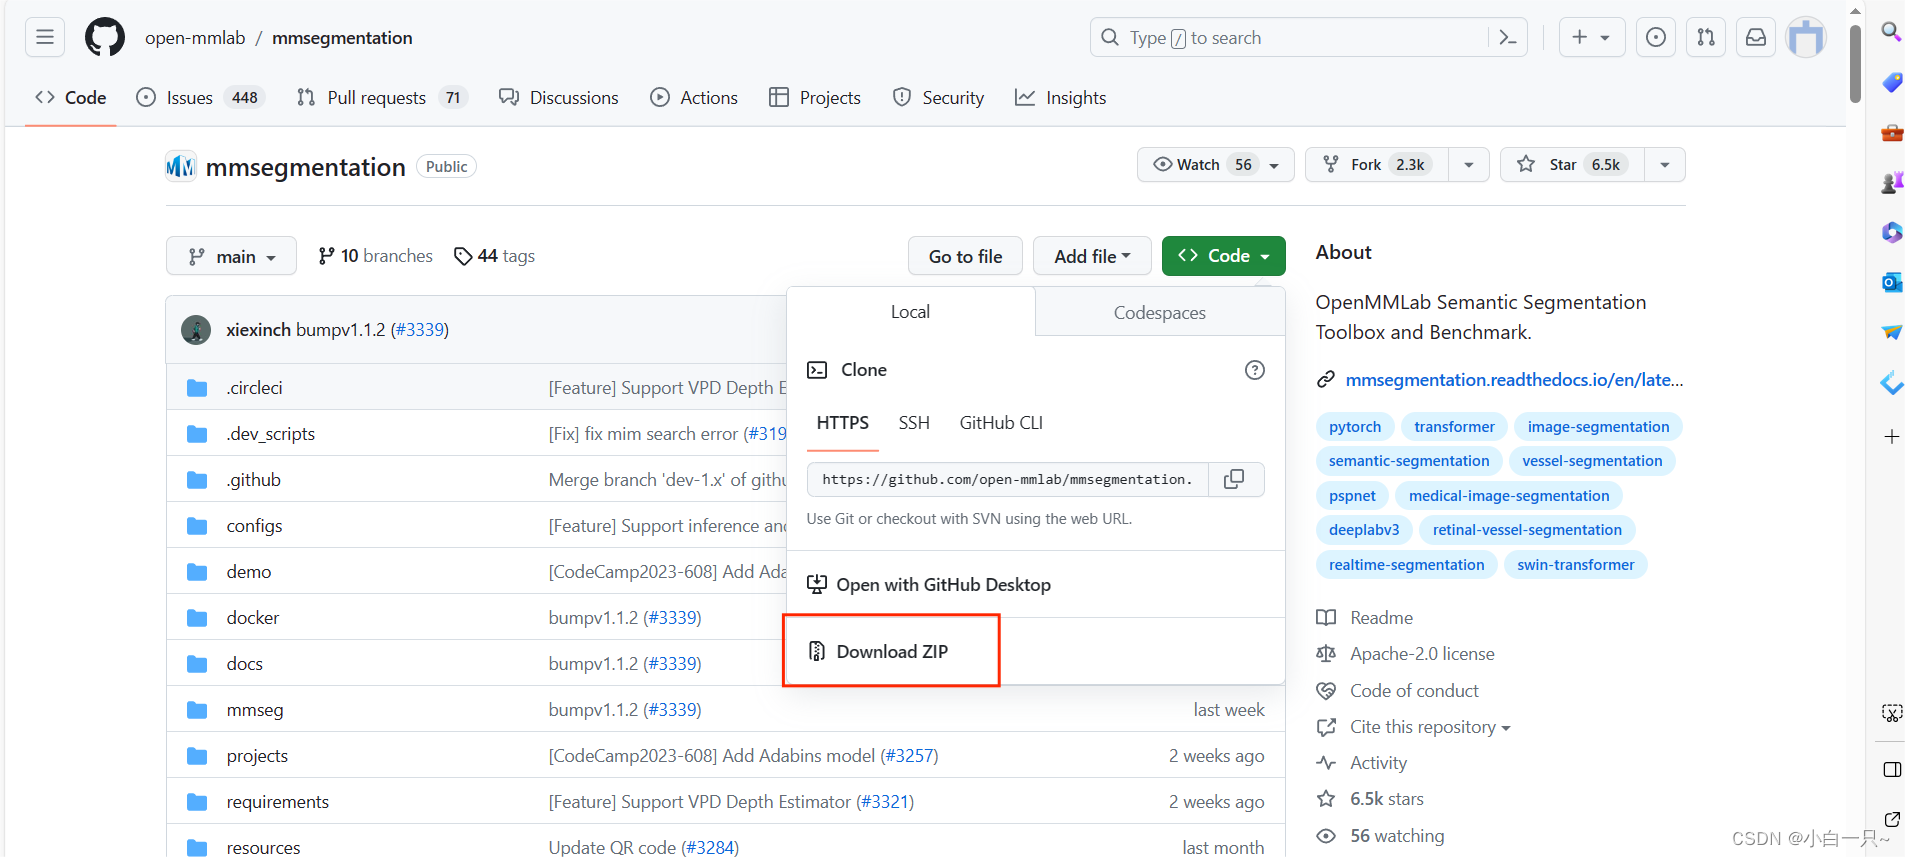Open the Discussions tab

pyautogui.click(x=559, y=97)
